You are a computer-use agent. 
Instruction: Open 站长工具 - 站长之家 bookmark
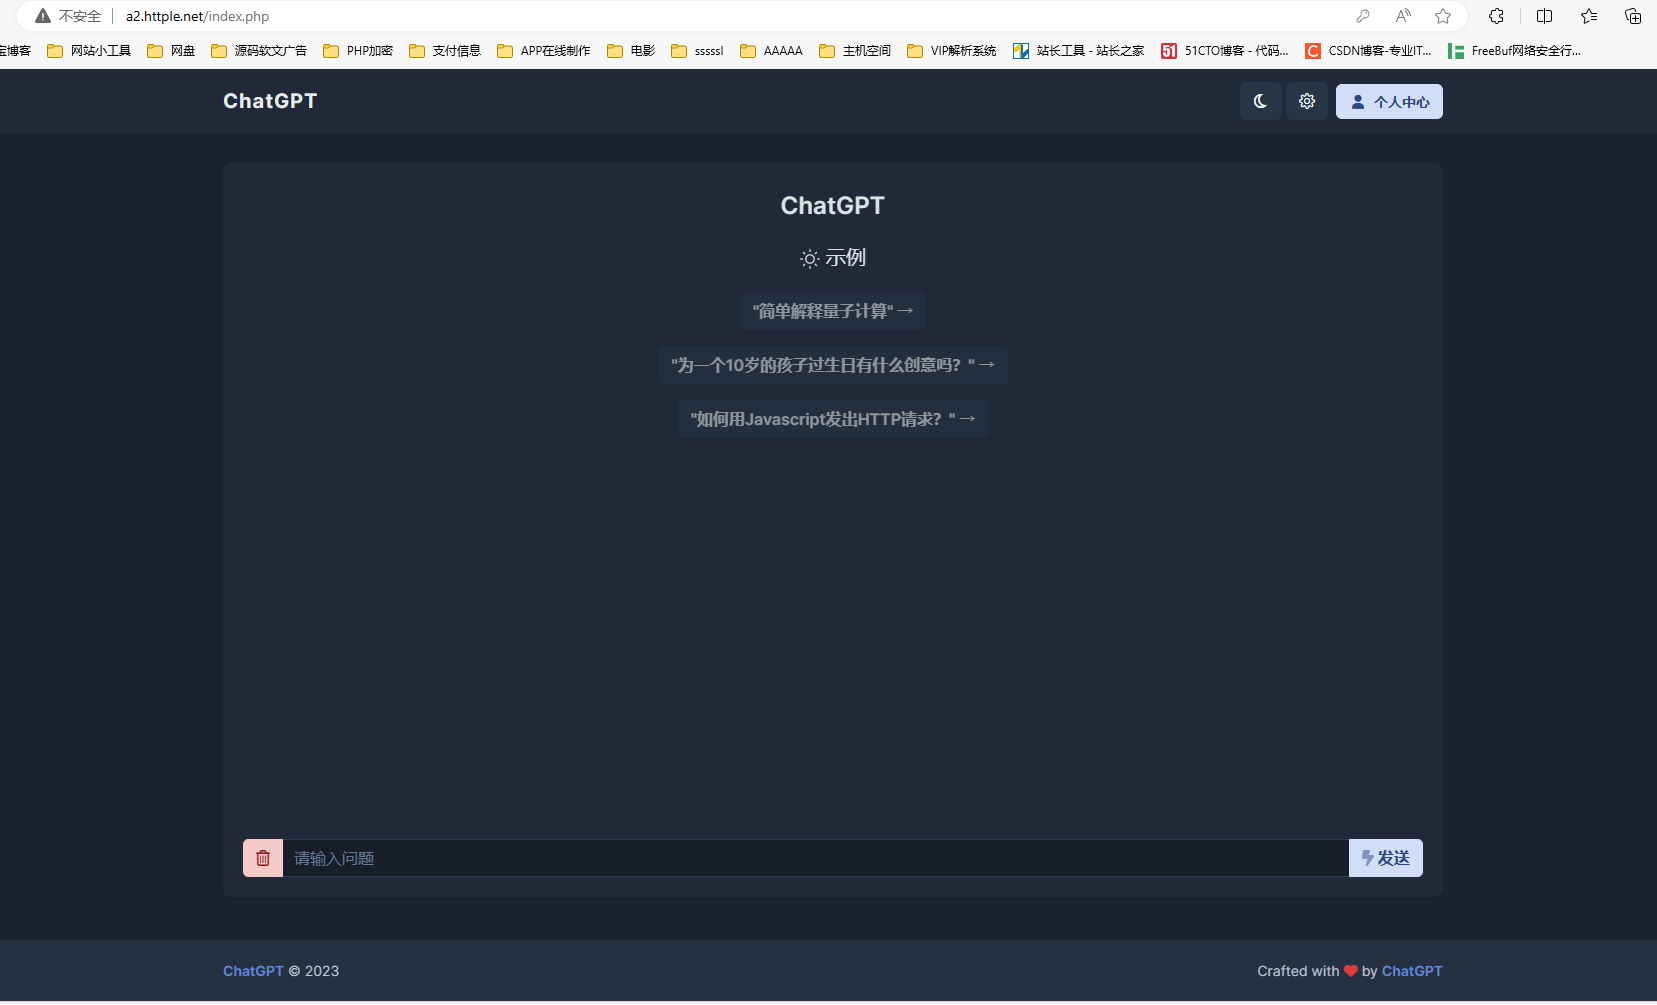click(x=1079, y=51)
